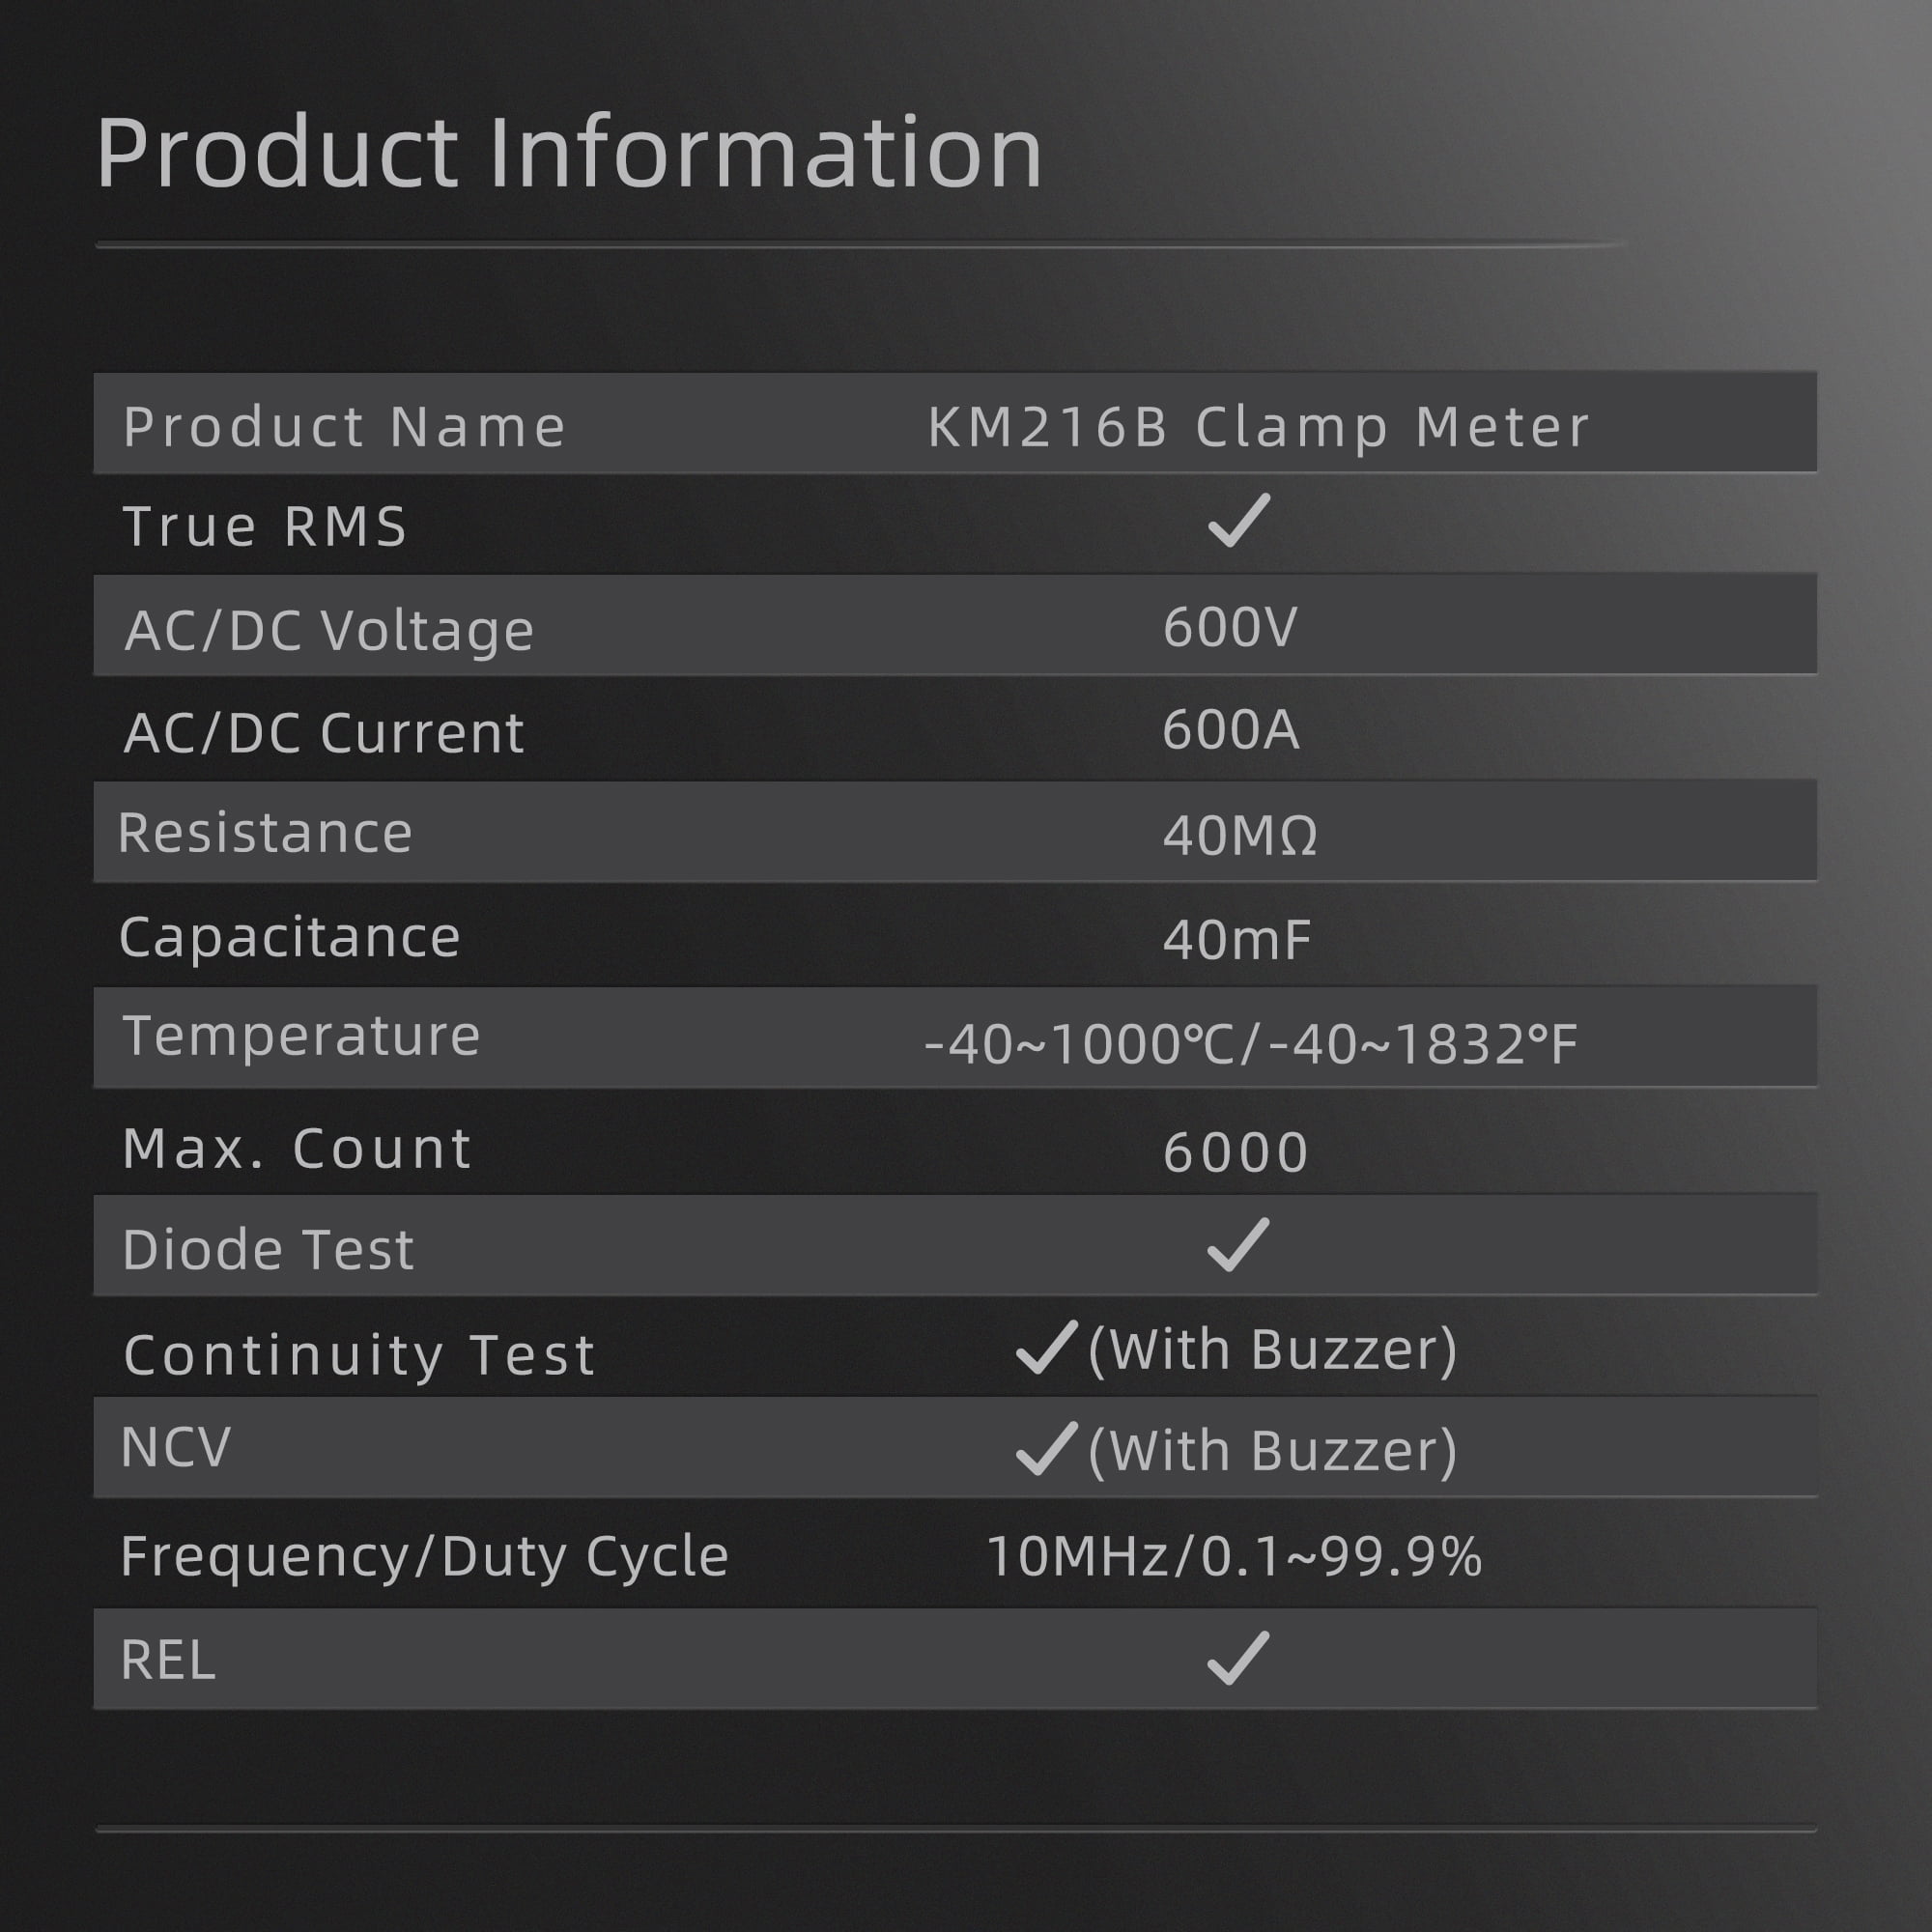
Task: Click the 40MΩ resistance value
Action: 1240,835
